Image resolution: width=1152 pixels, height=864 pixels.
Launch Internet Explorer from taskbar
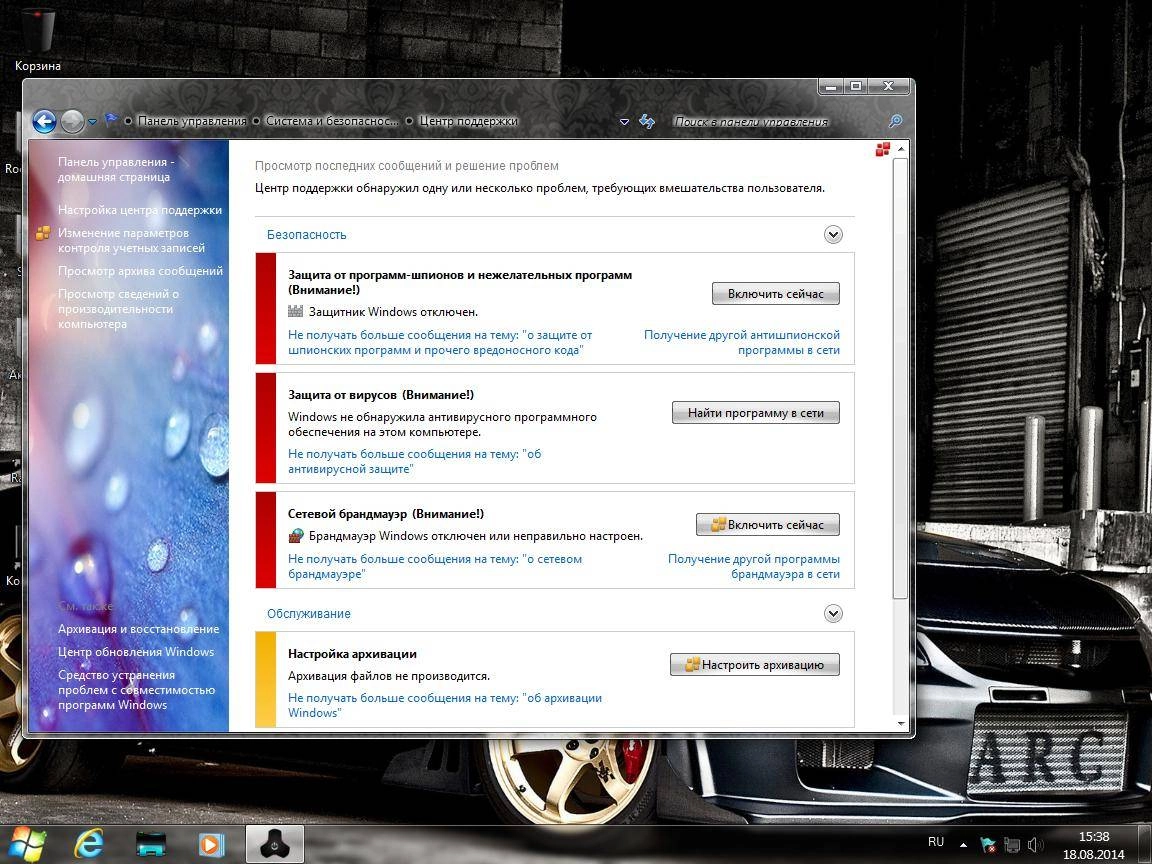pos(89,843)
